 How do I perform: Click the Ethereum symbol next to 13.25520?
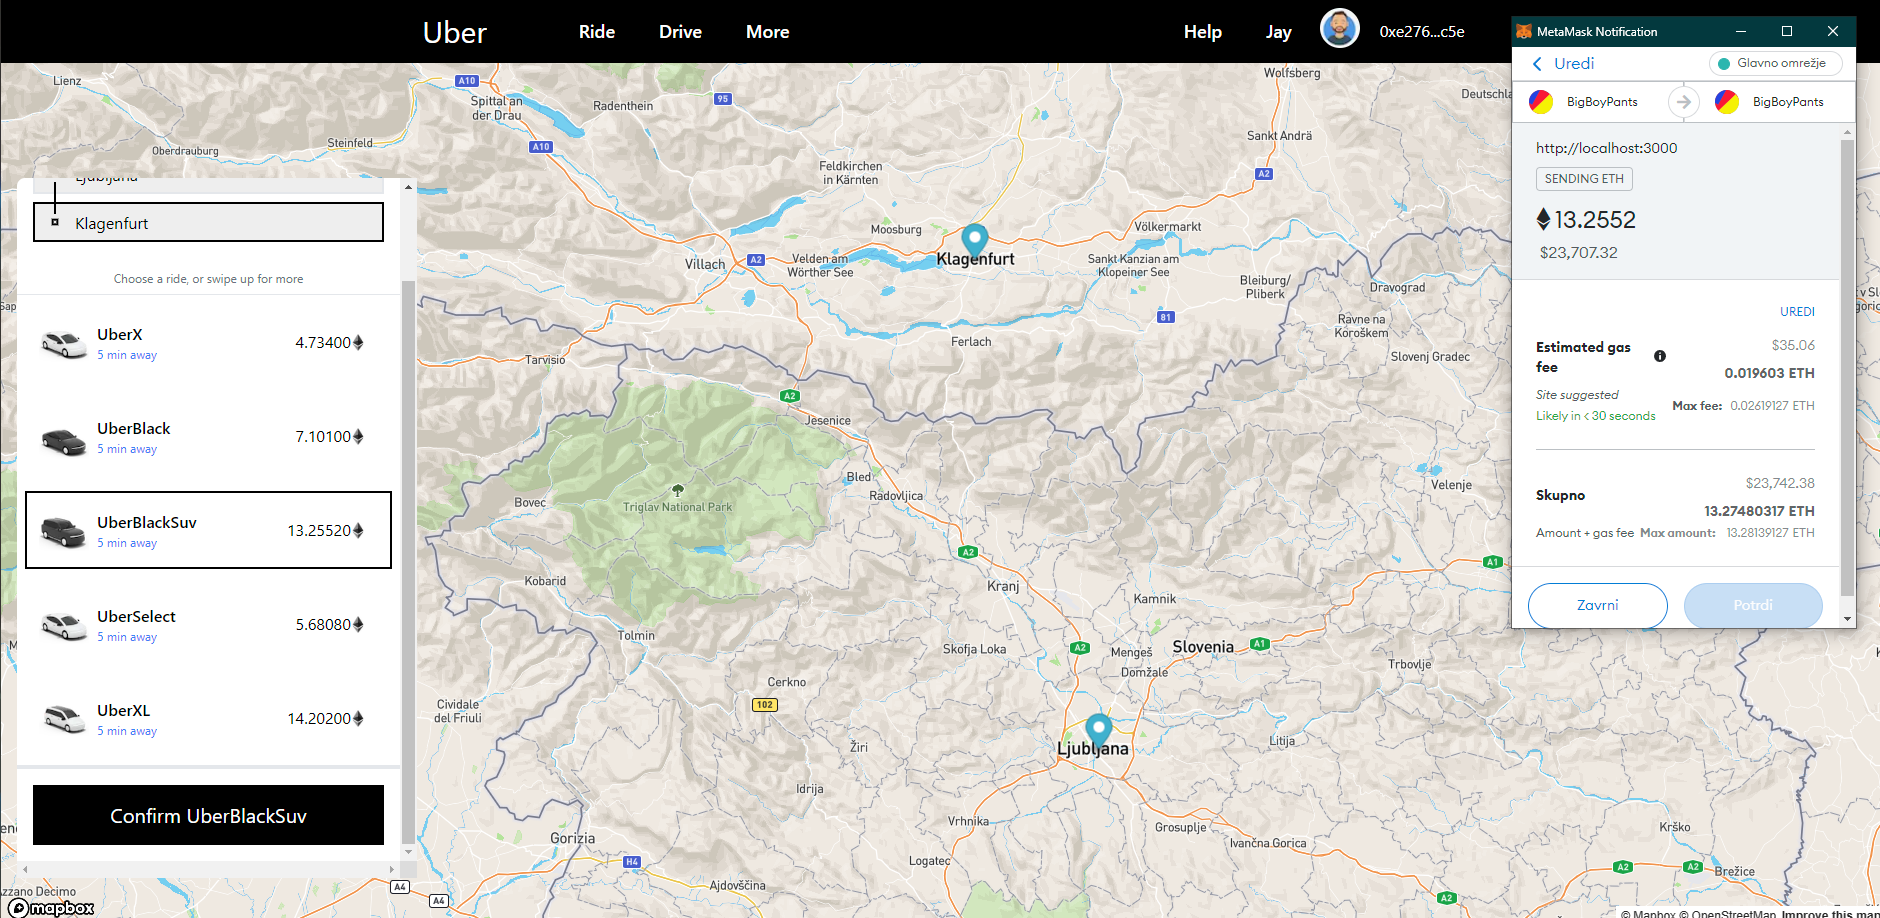coord(358,530)
